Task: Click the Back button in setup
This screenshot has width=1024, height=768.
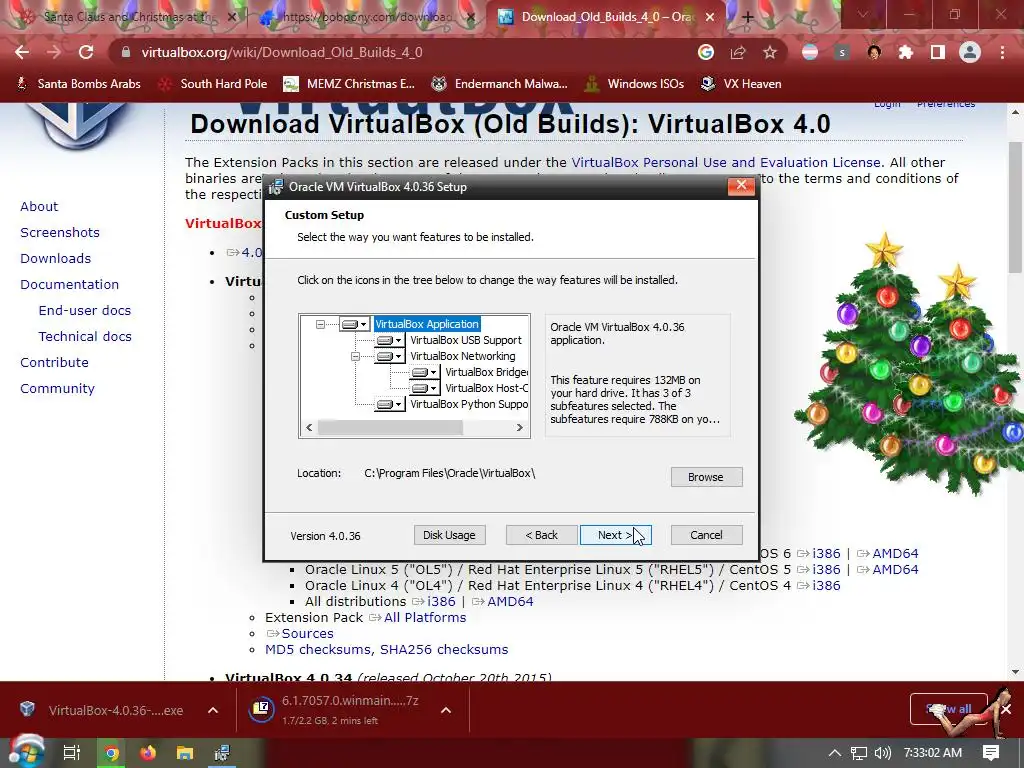Action: pos(541,535)
